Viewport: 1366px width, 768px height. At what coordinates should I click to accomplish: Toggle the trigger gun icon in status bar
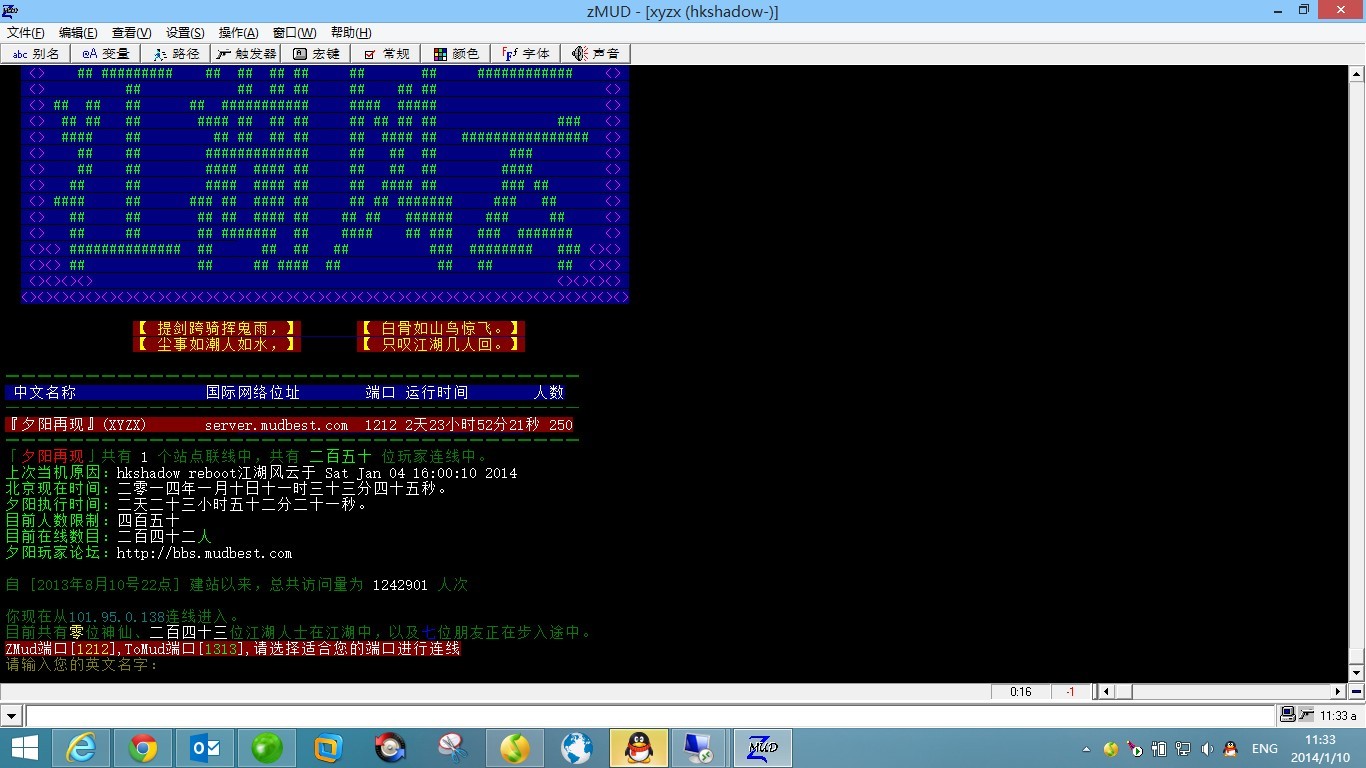(1306, 715)
